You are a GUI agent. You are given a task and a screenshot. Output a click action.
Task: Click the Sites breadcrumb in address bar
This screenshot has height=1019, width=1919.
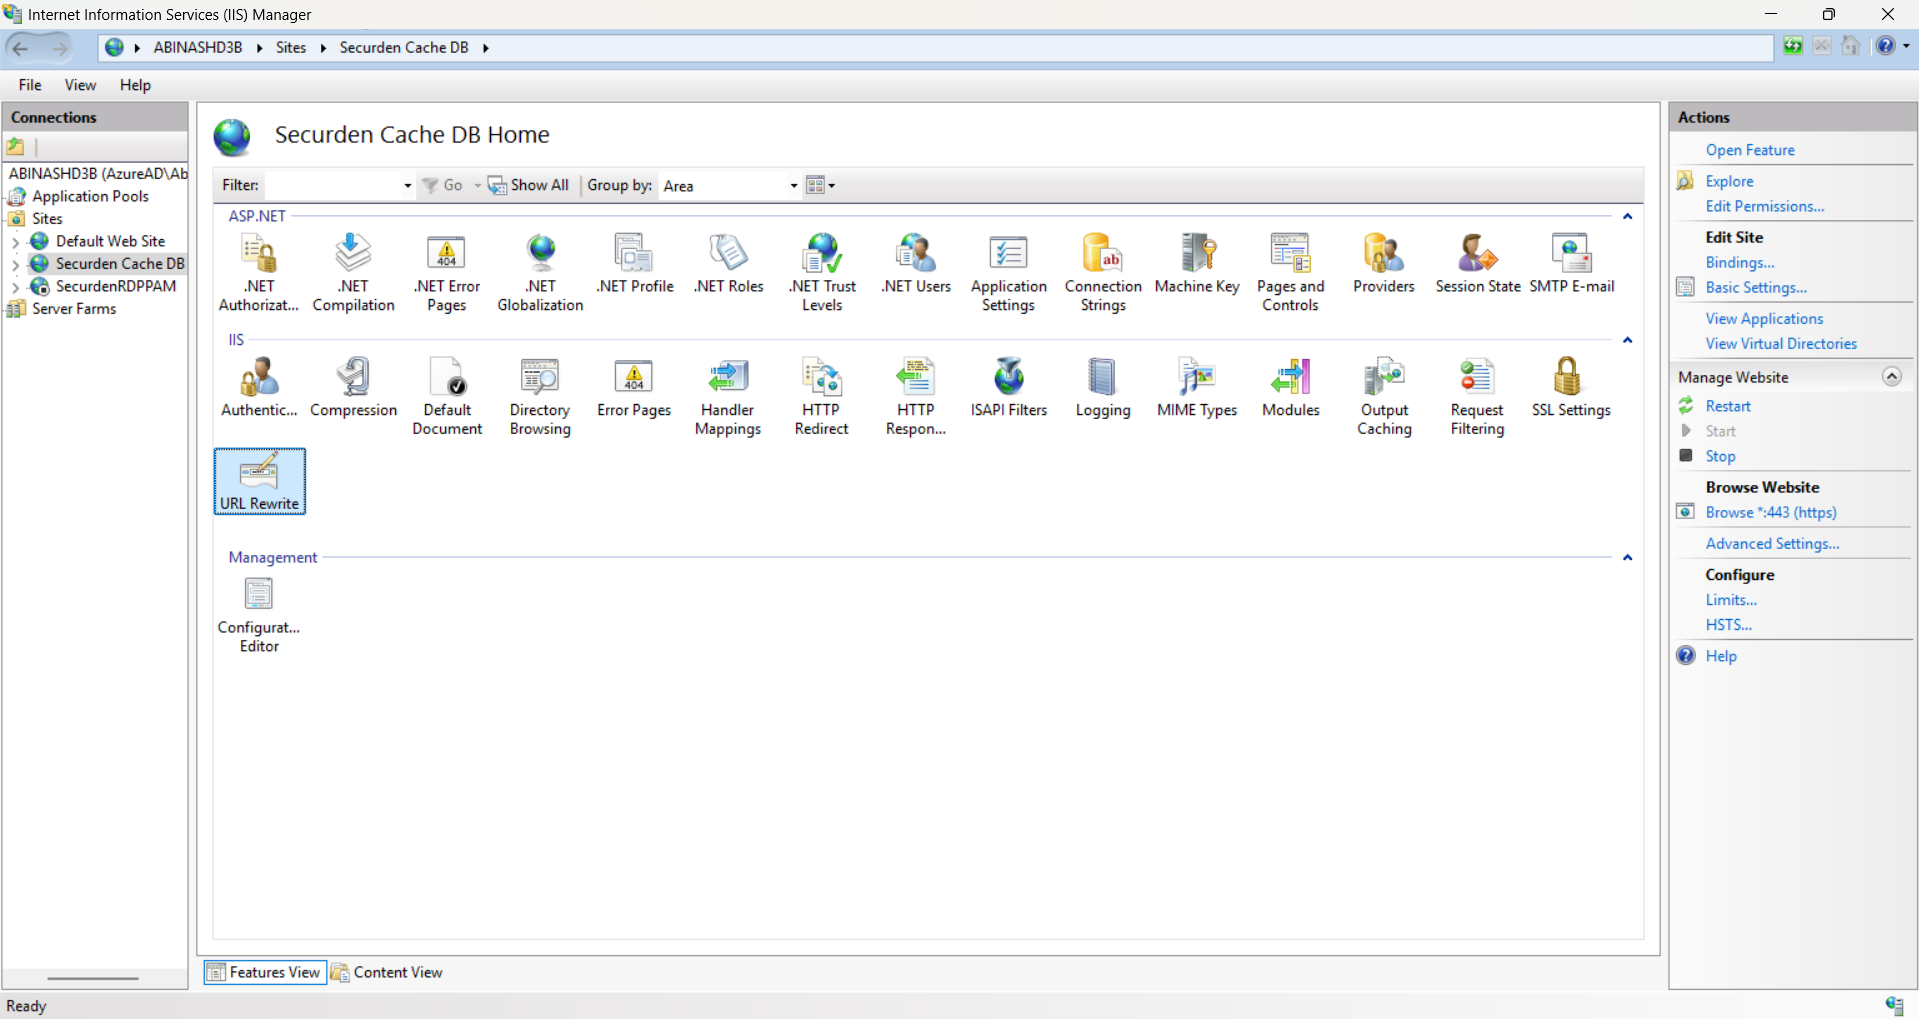click(291, 47)
